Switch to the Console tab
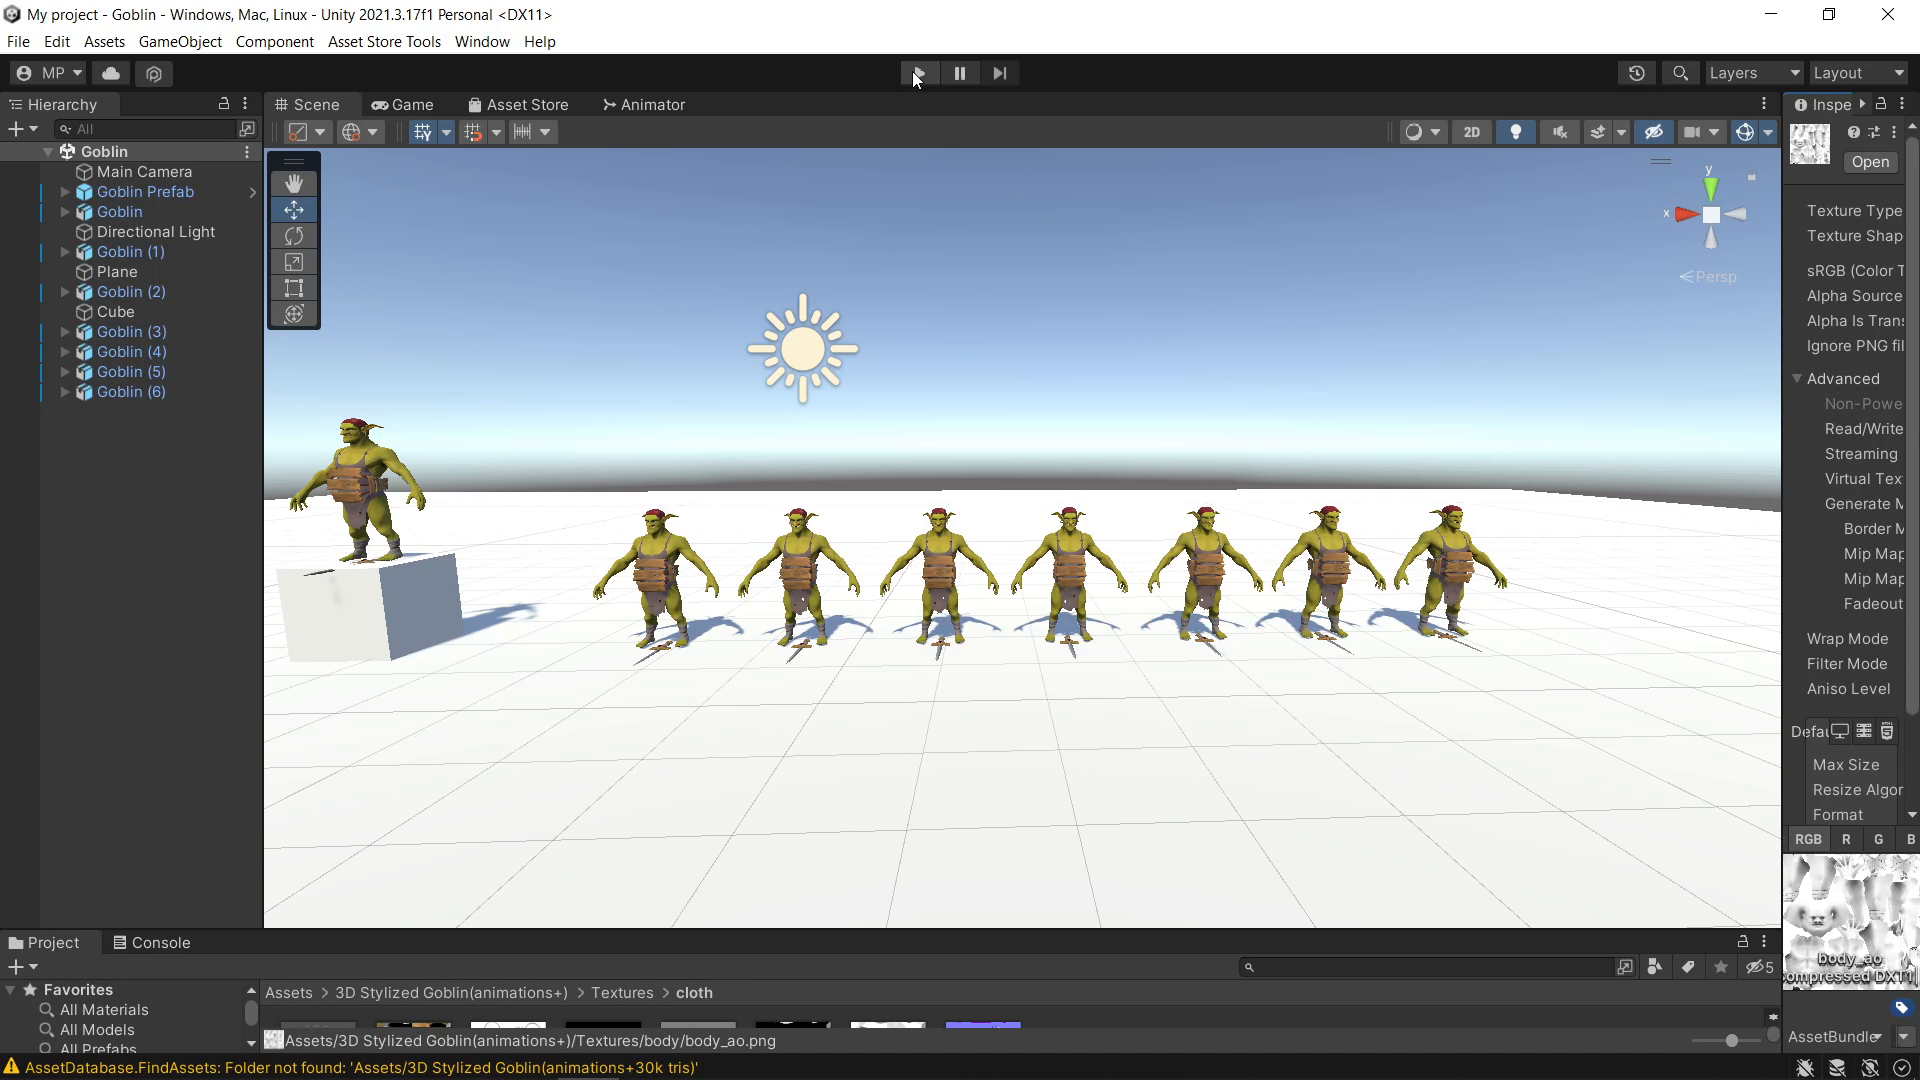The image size is (1920, 1080). [151, 943]
